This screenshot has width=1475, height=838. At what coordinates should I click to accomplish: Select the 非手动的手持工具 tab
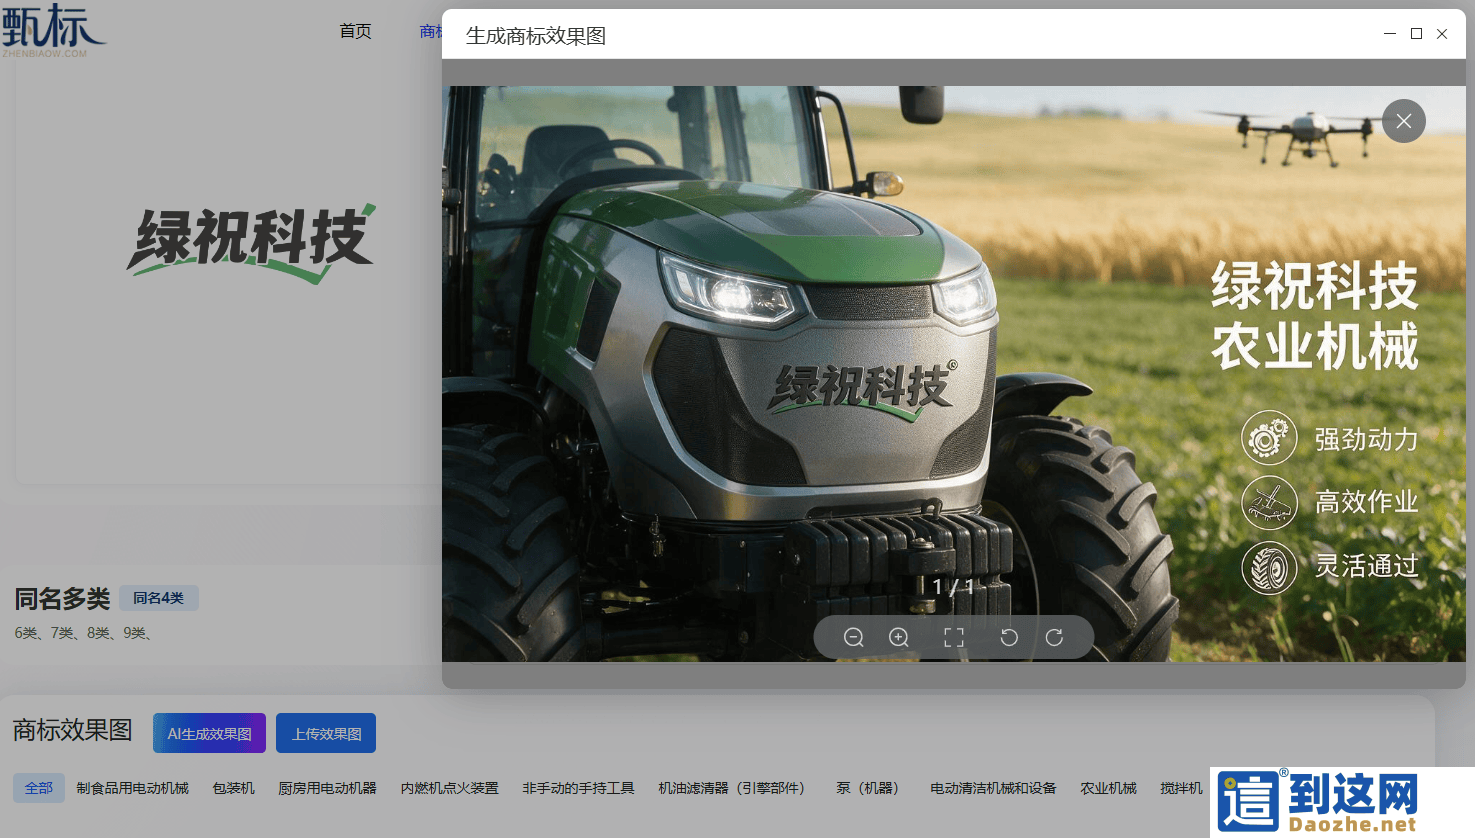578,788
